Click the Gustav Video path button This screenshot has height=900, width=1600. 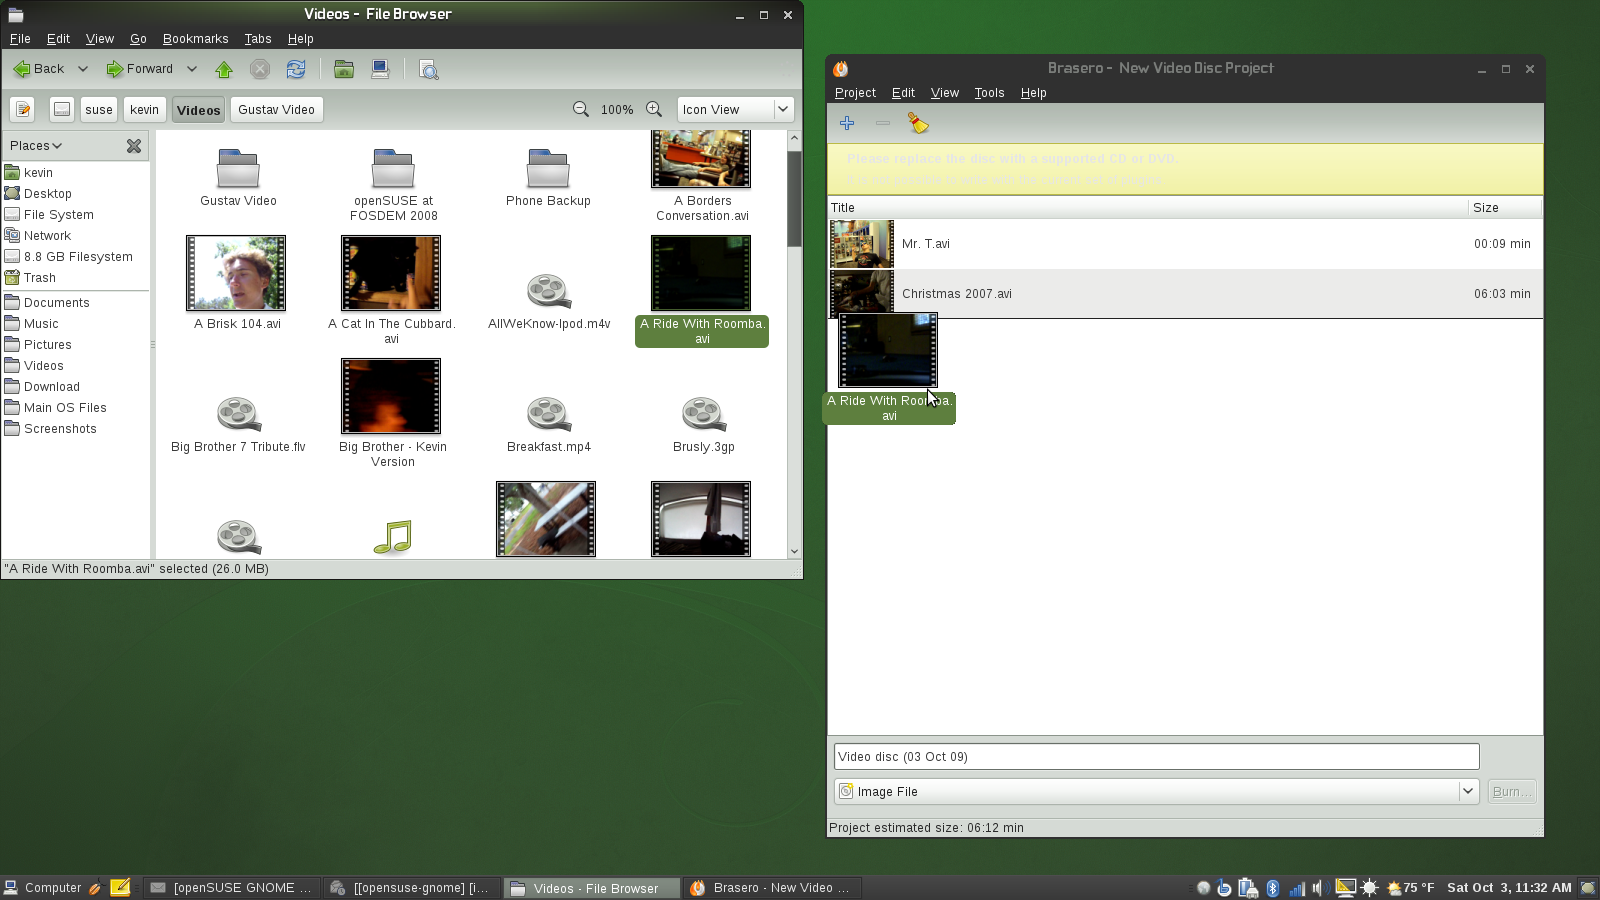point(276,109)
